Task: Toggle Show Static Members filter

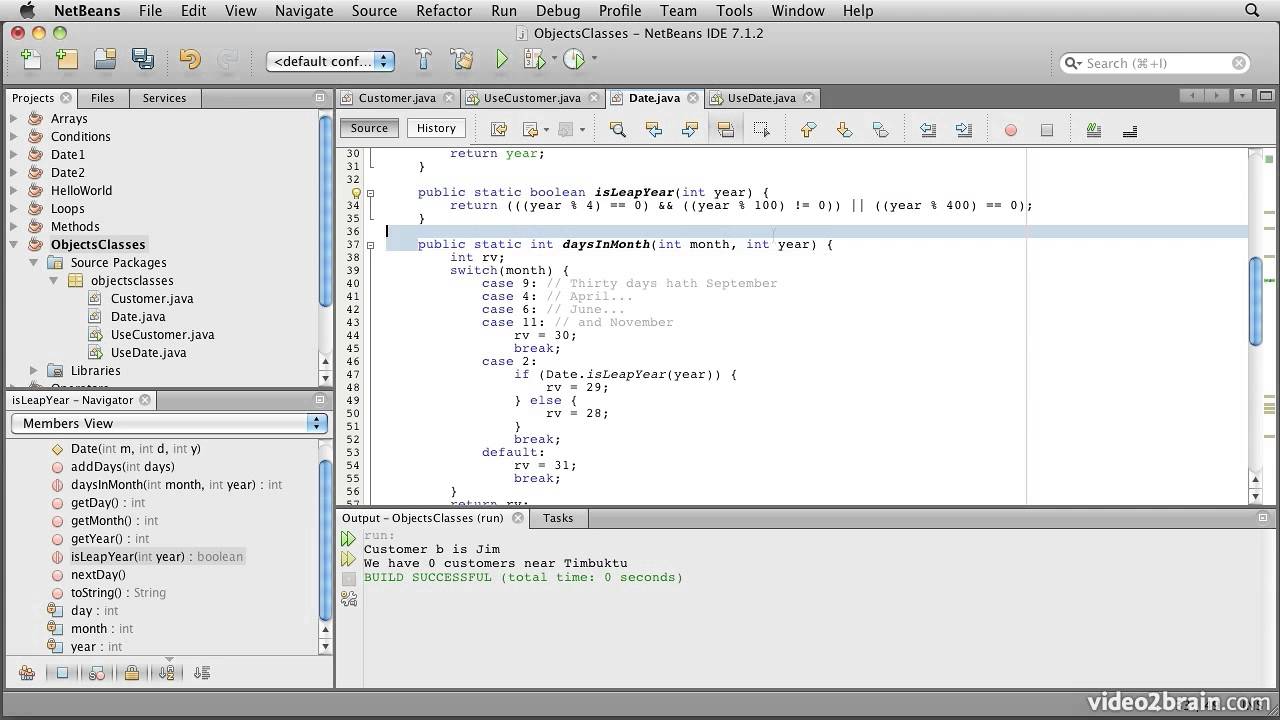Action: click(x=97, y=673)
